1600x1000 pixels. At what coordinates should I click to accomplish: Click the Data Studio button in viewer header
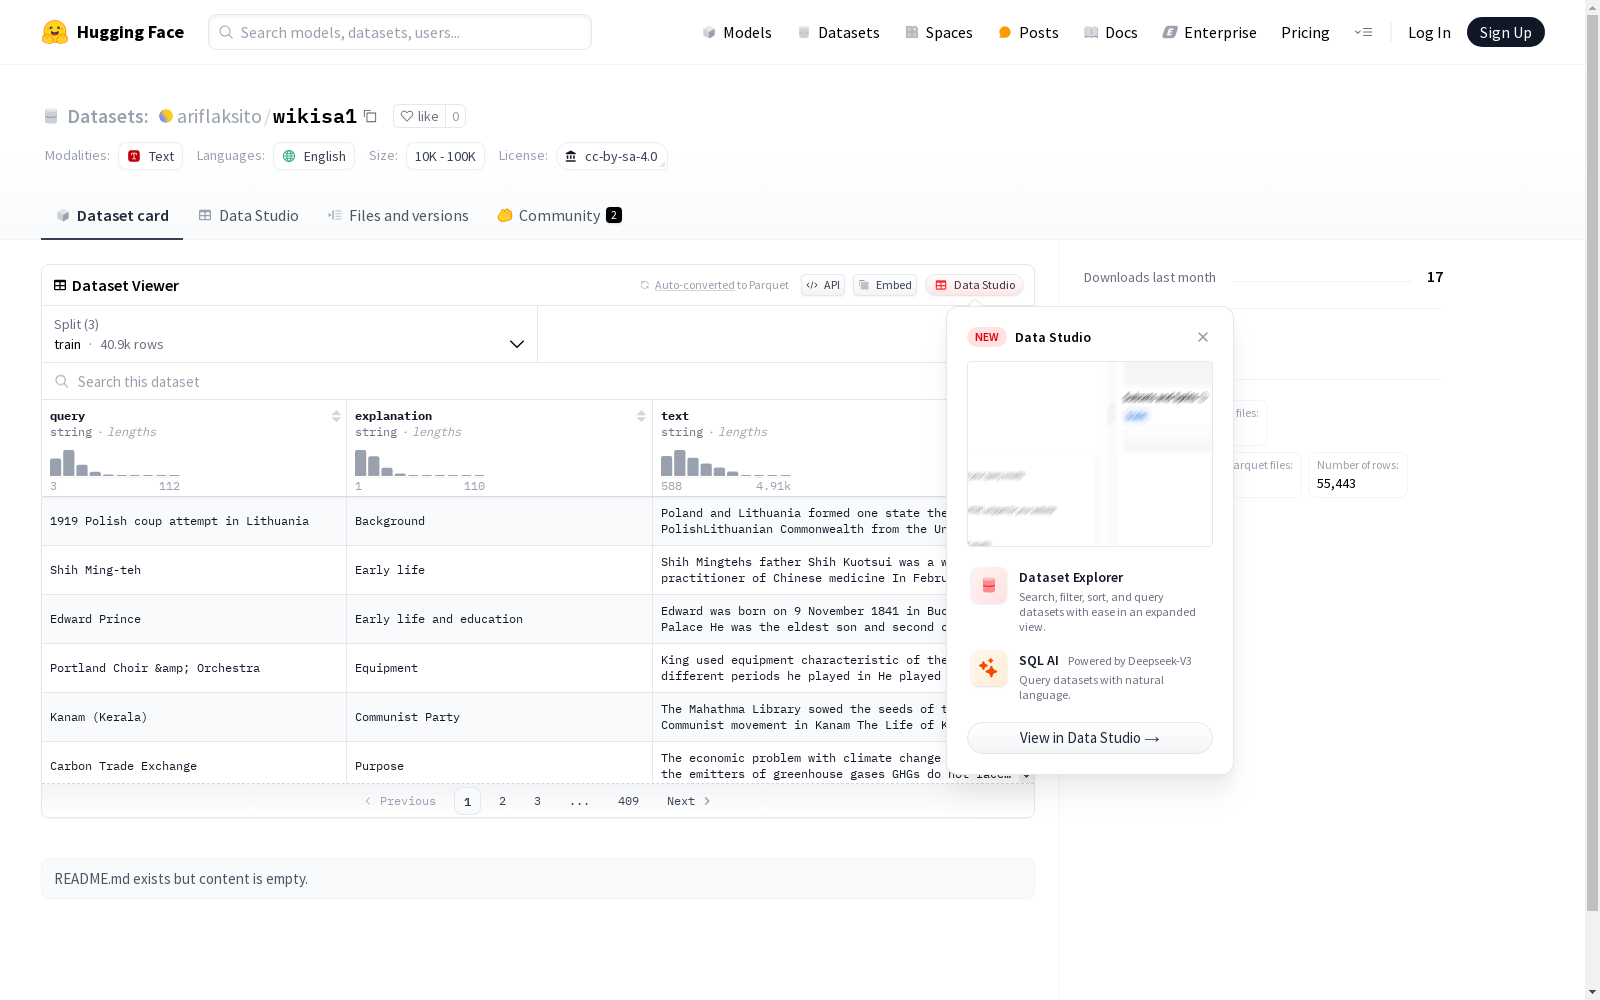975,285
